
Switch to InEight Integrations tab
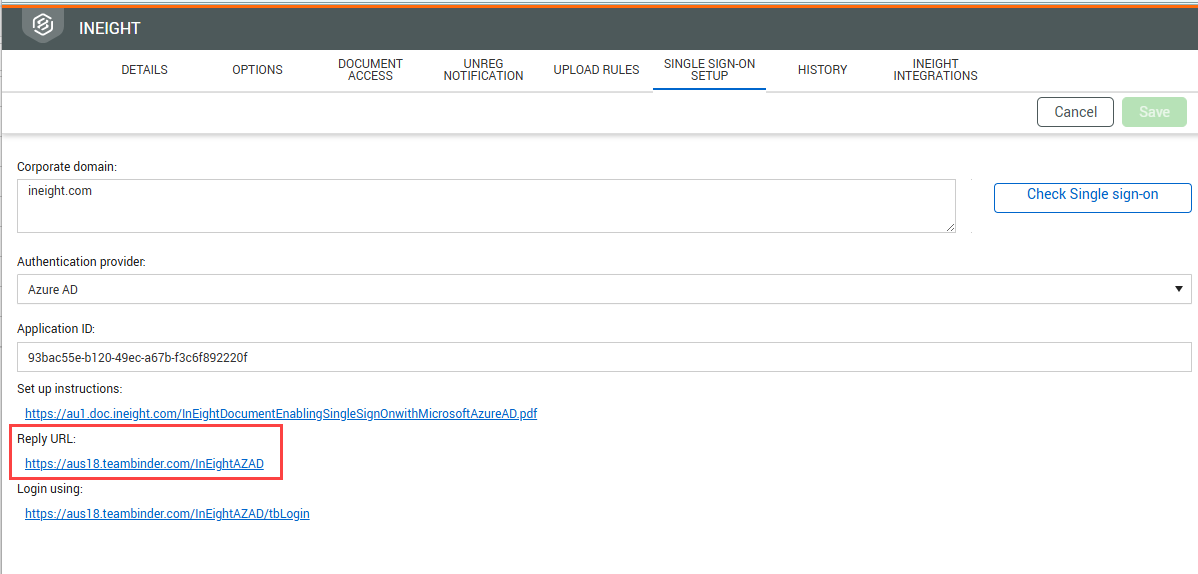(935, 70)
